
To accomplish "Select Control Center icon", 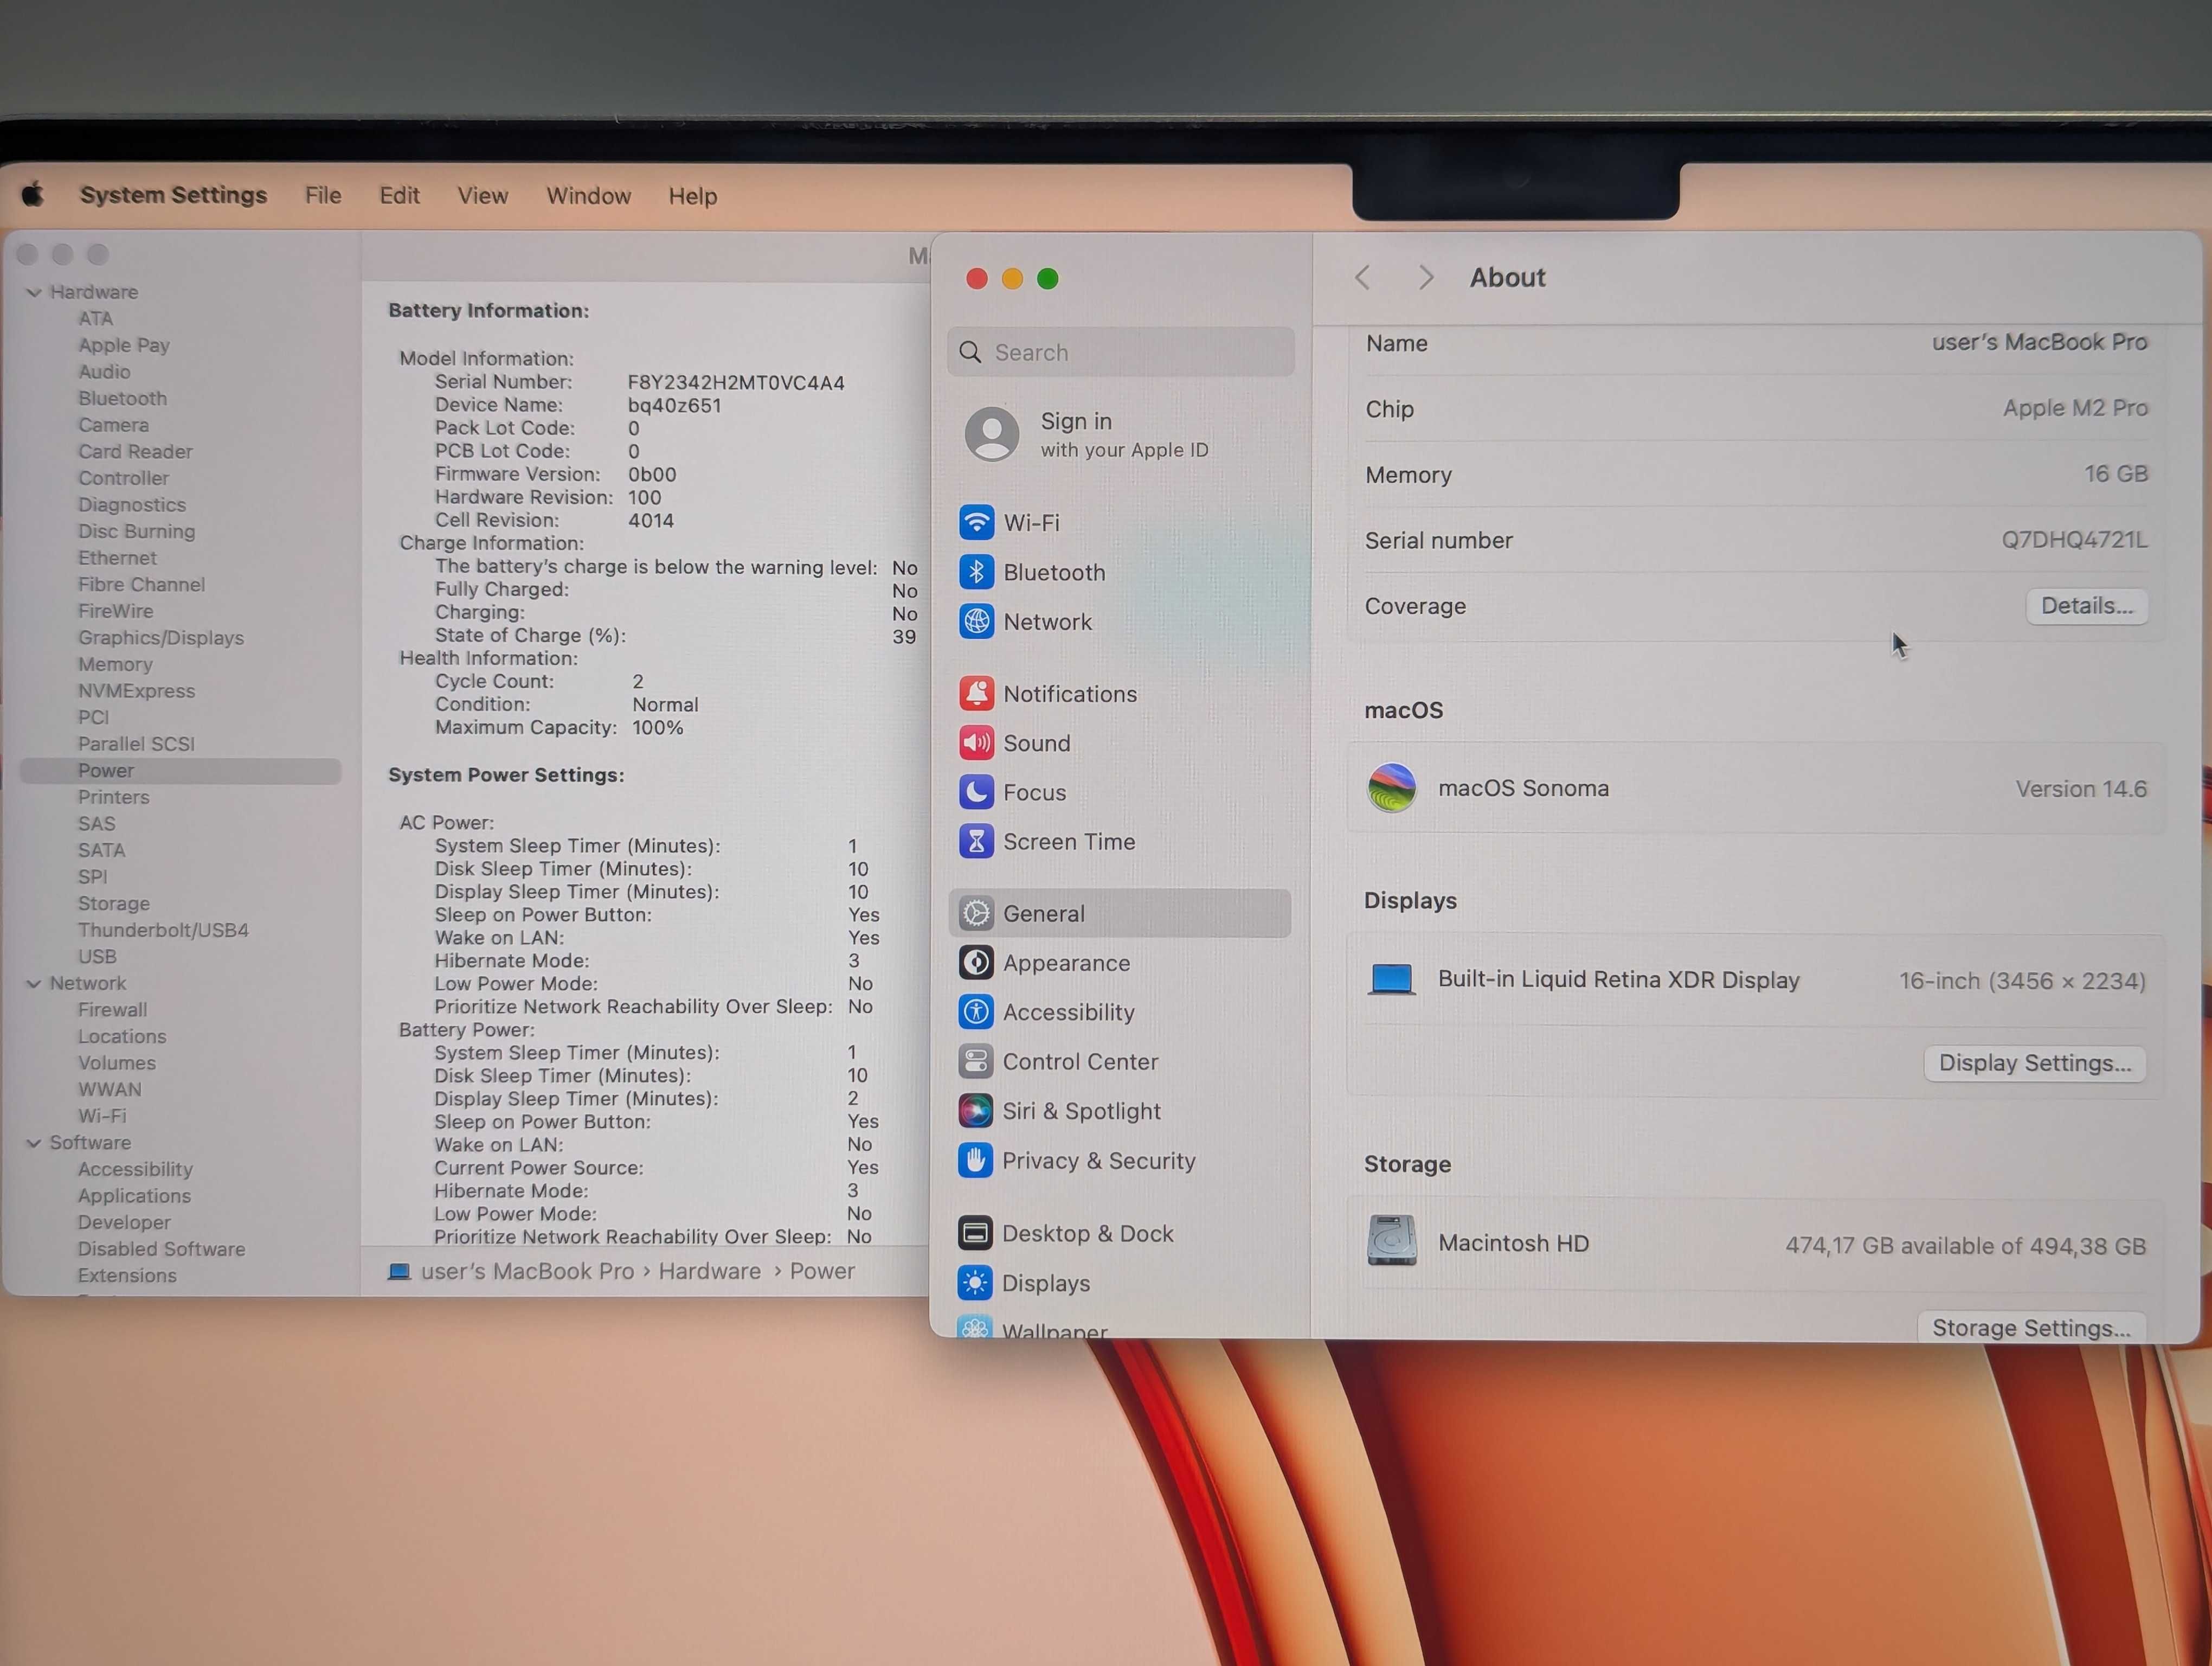I will 976,1061.
